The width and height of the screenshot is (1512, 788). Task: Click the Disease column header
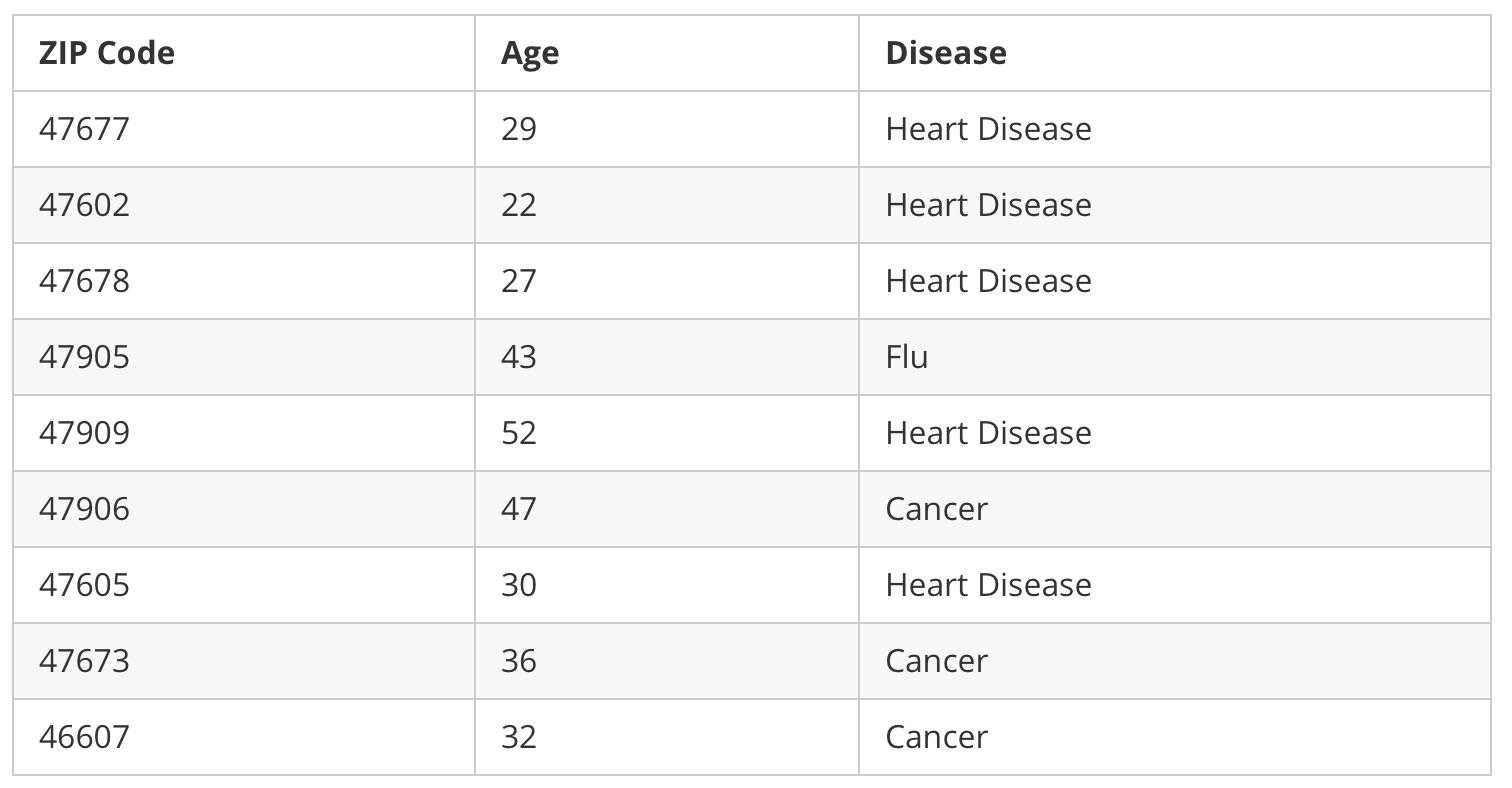tap(945, 53)
